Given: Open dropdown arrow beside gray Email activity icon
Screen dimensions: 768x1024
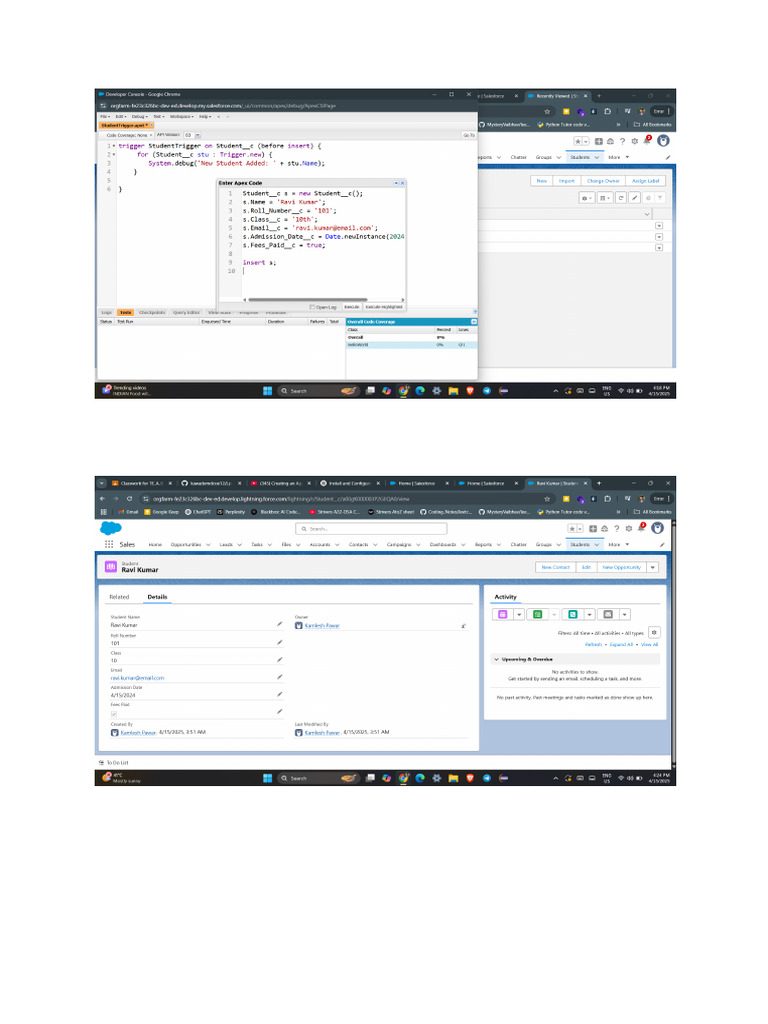Looking at the screenshot, I should pos(624,615).
